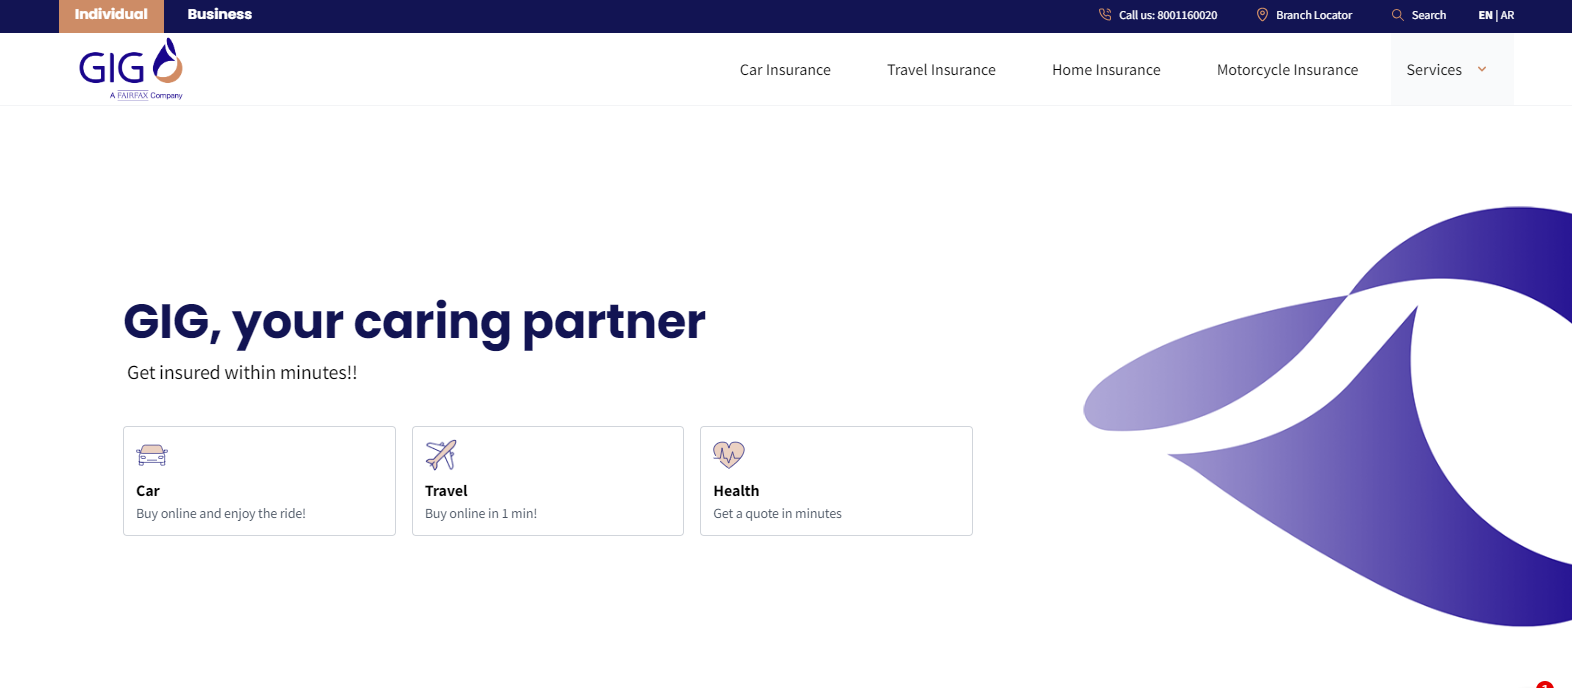This screenshot has height=688, width=1572.
Task: Open the Travel Insurance menu item
Action: pos(941,70)
